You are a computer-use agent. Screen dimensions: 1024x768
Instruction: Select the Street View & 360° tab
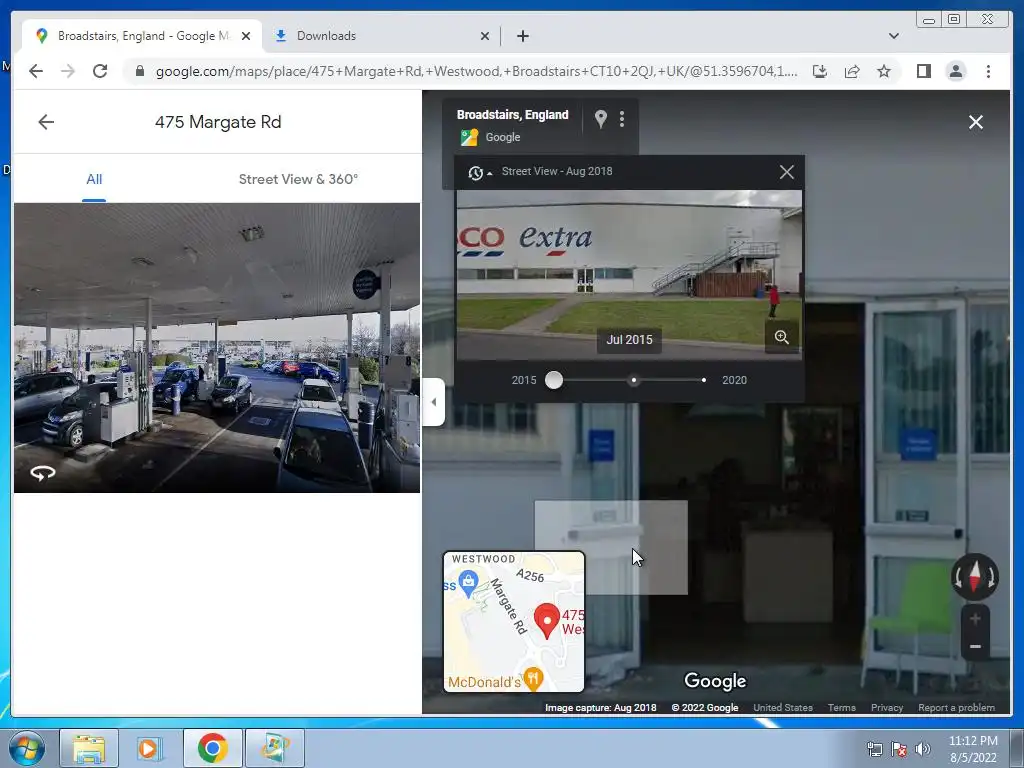298,179
